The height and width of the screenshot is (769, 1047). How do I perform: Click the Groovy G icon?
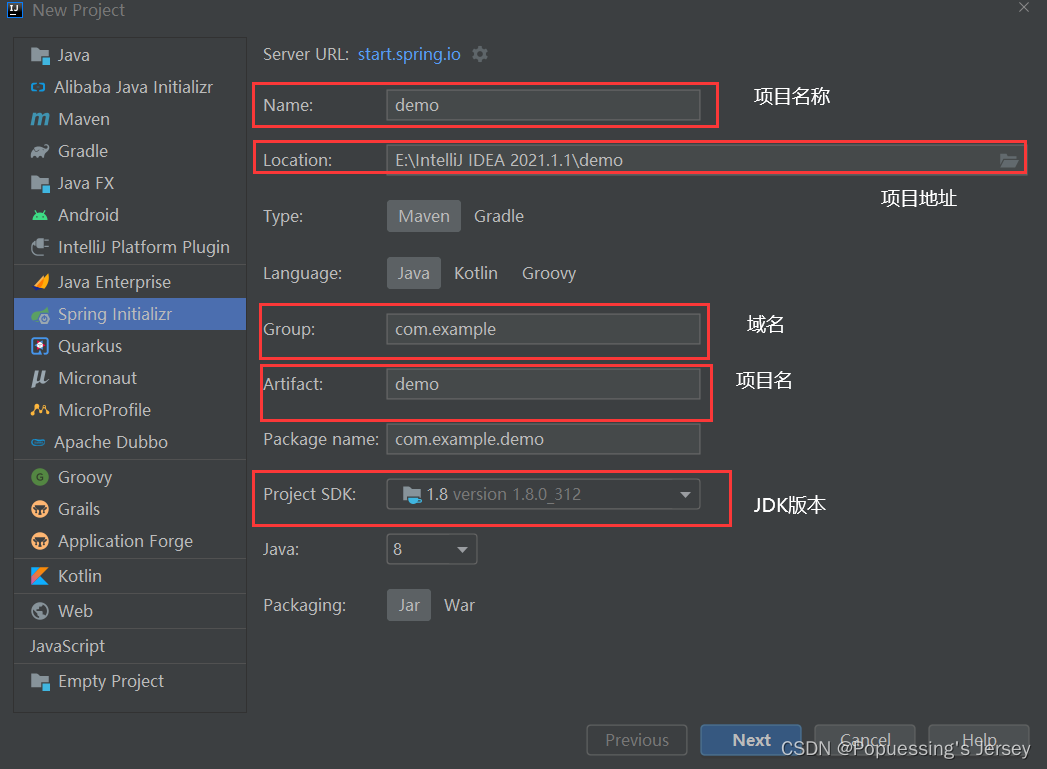tap(40, 477)
